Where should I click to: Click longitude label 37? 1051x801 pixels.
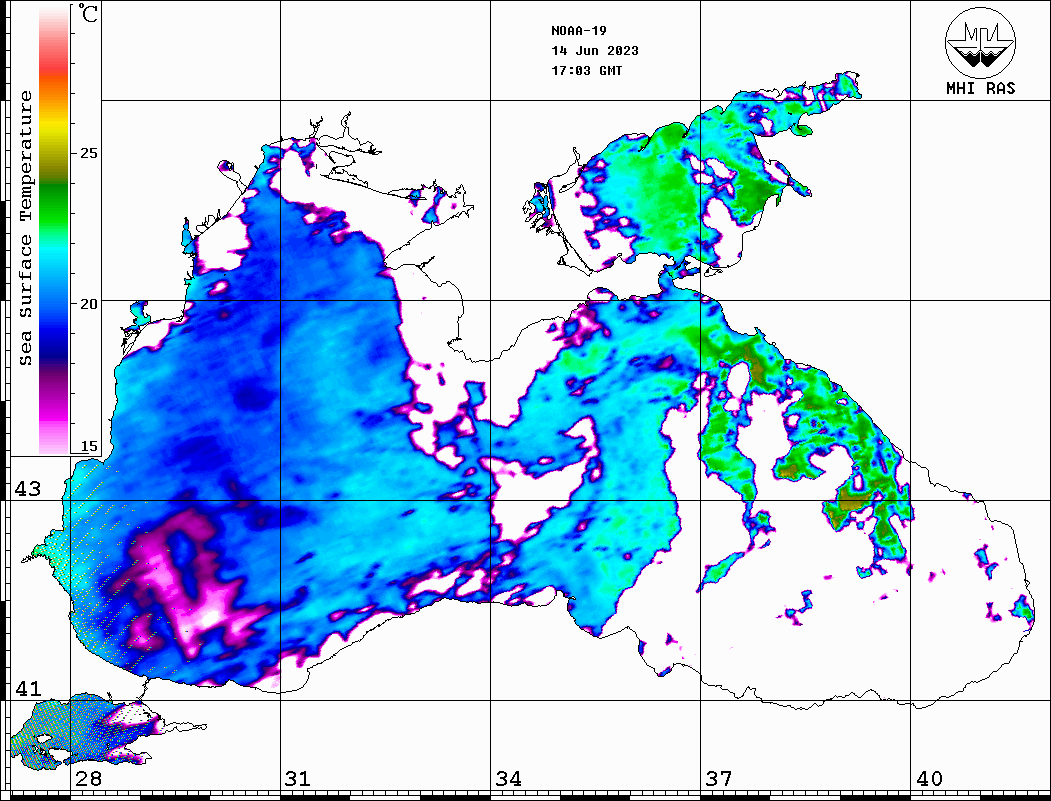coord(719,778)
